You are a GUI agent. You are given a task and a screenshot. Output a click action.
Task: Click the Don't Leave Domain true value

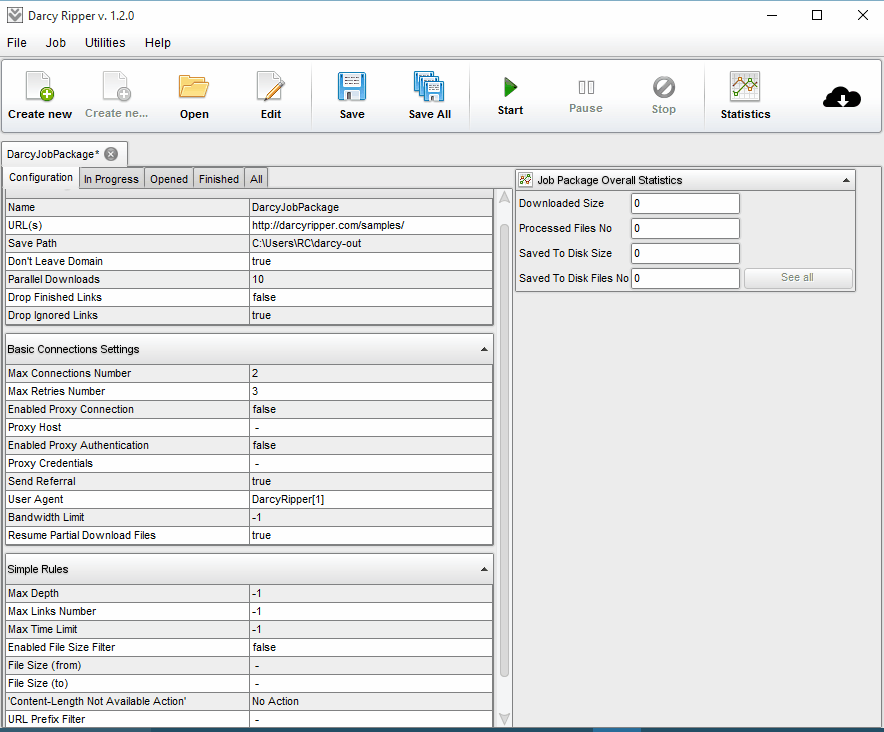(x=262, y=262)
